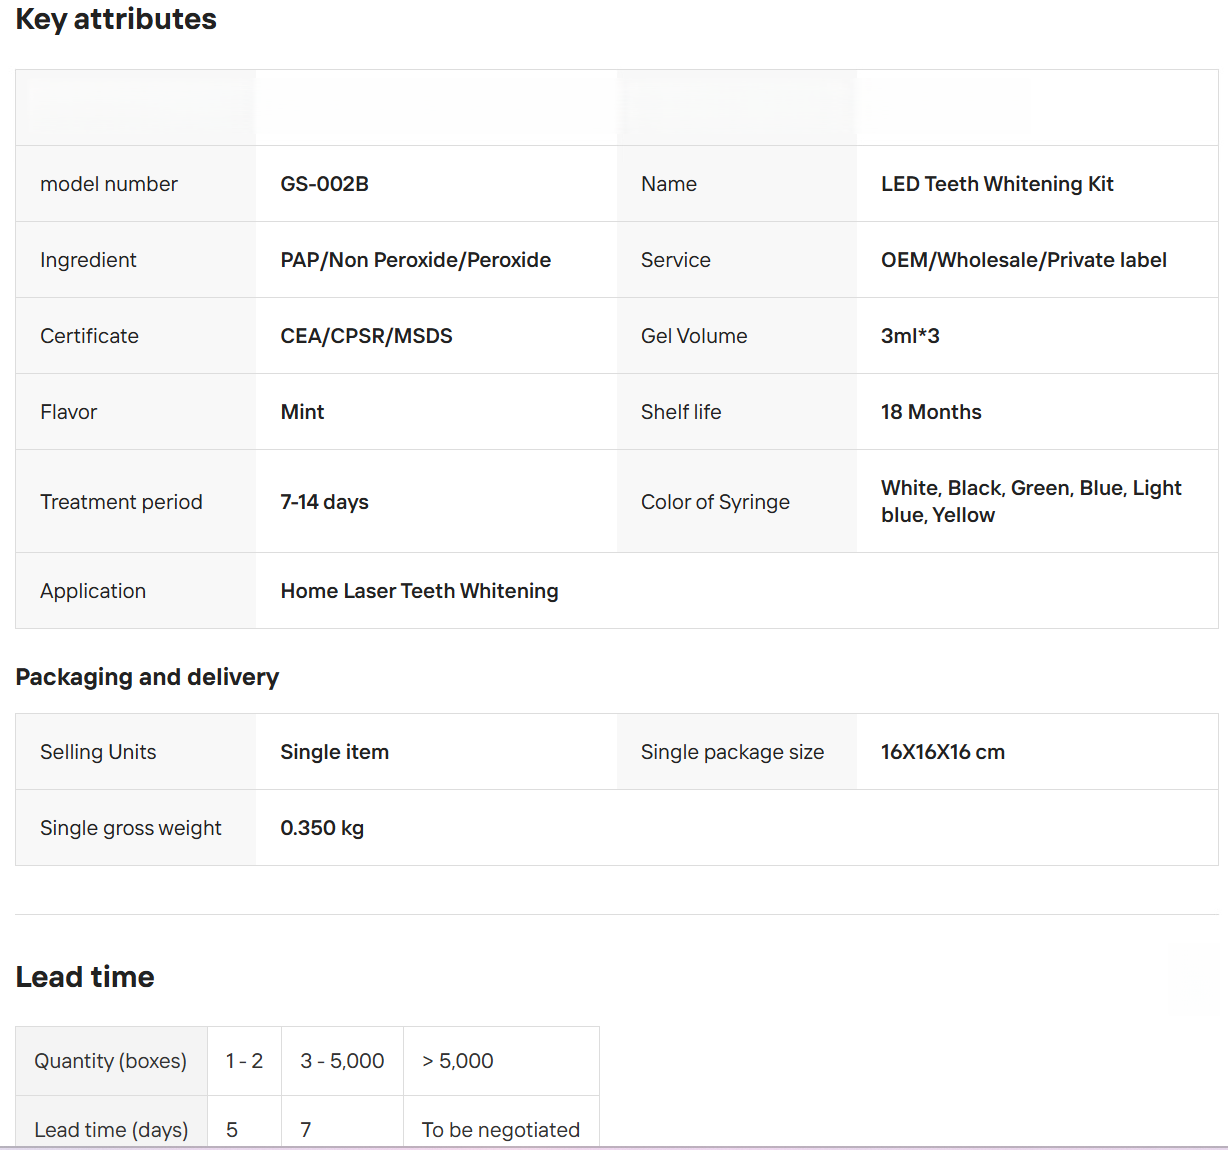This screenshot has width=1228, height=1150.
Task: Select the Mint flavor value
Action: tap(302, 412)
